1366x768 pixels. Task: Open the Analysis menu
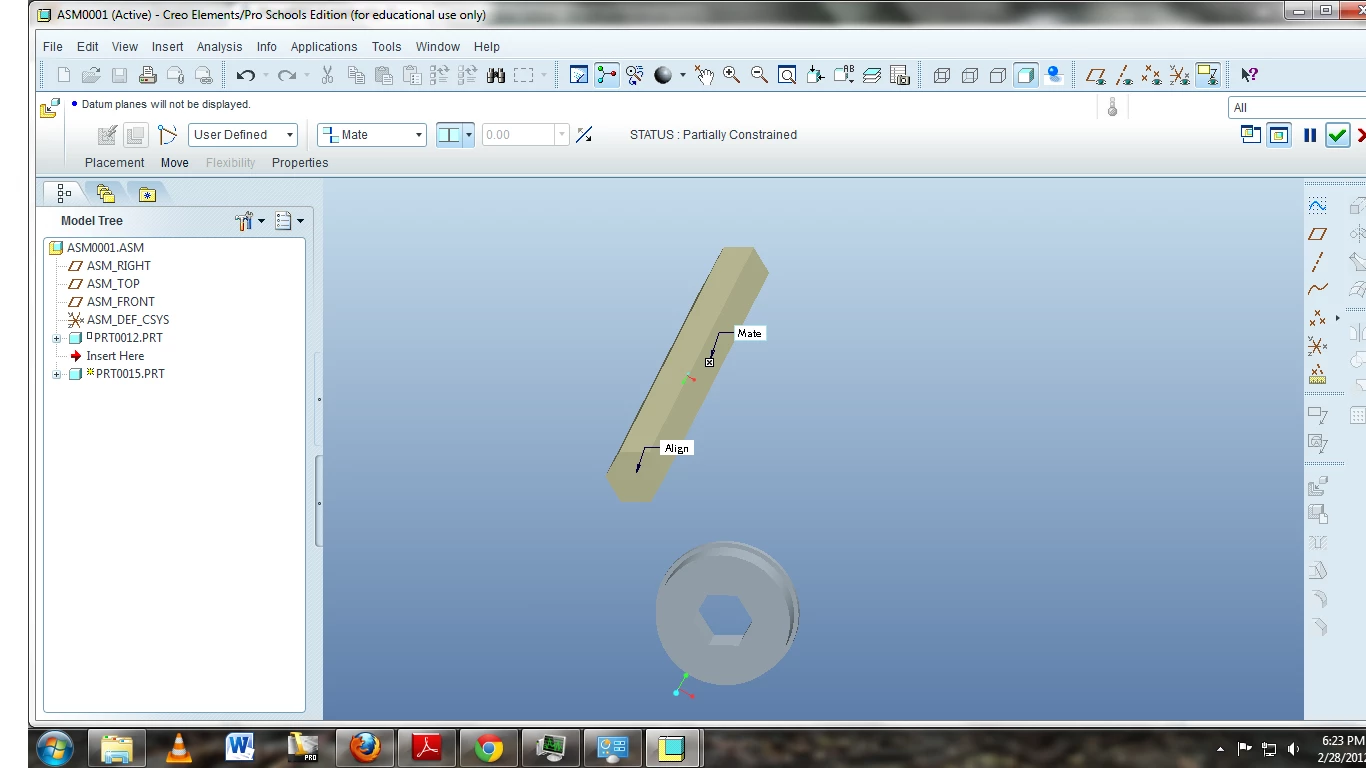tap(219, 47)
